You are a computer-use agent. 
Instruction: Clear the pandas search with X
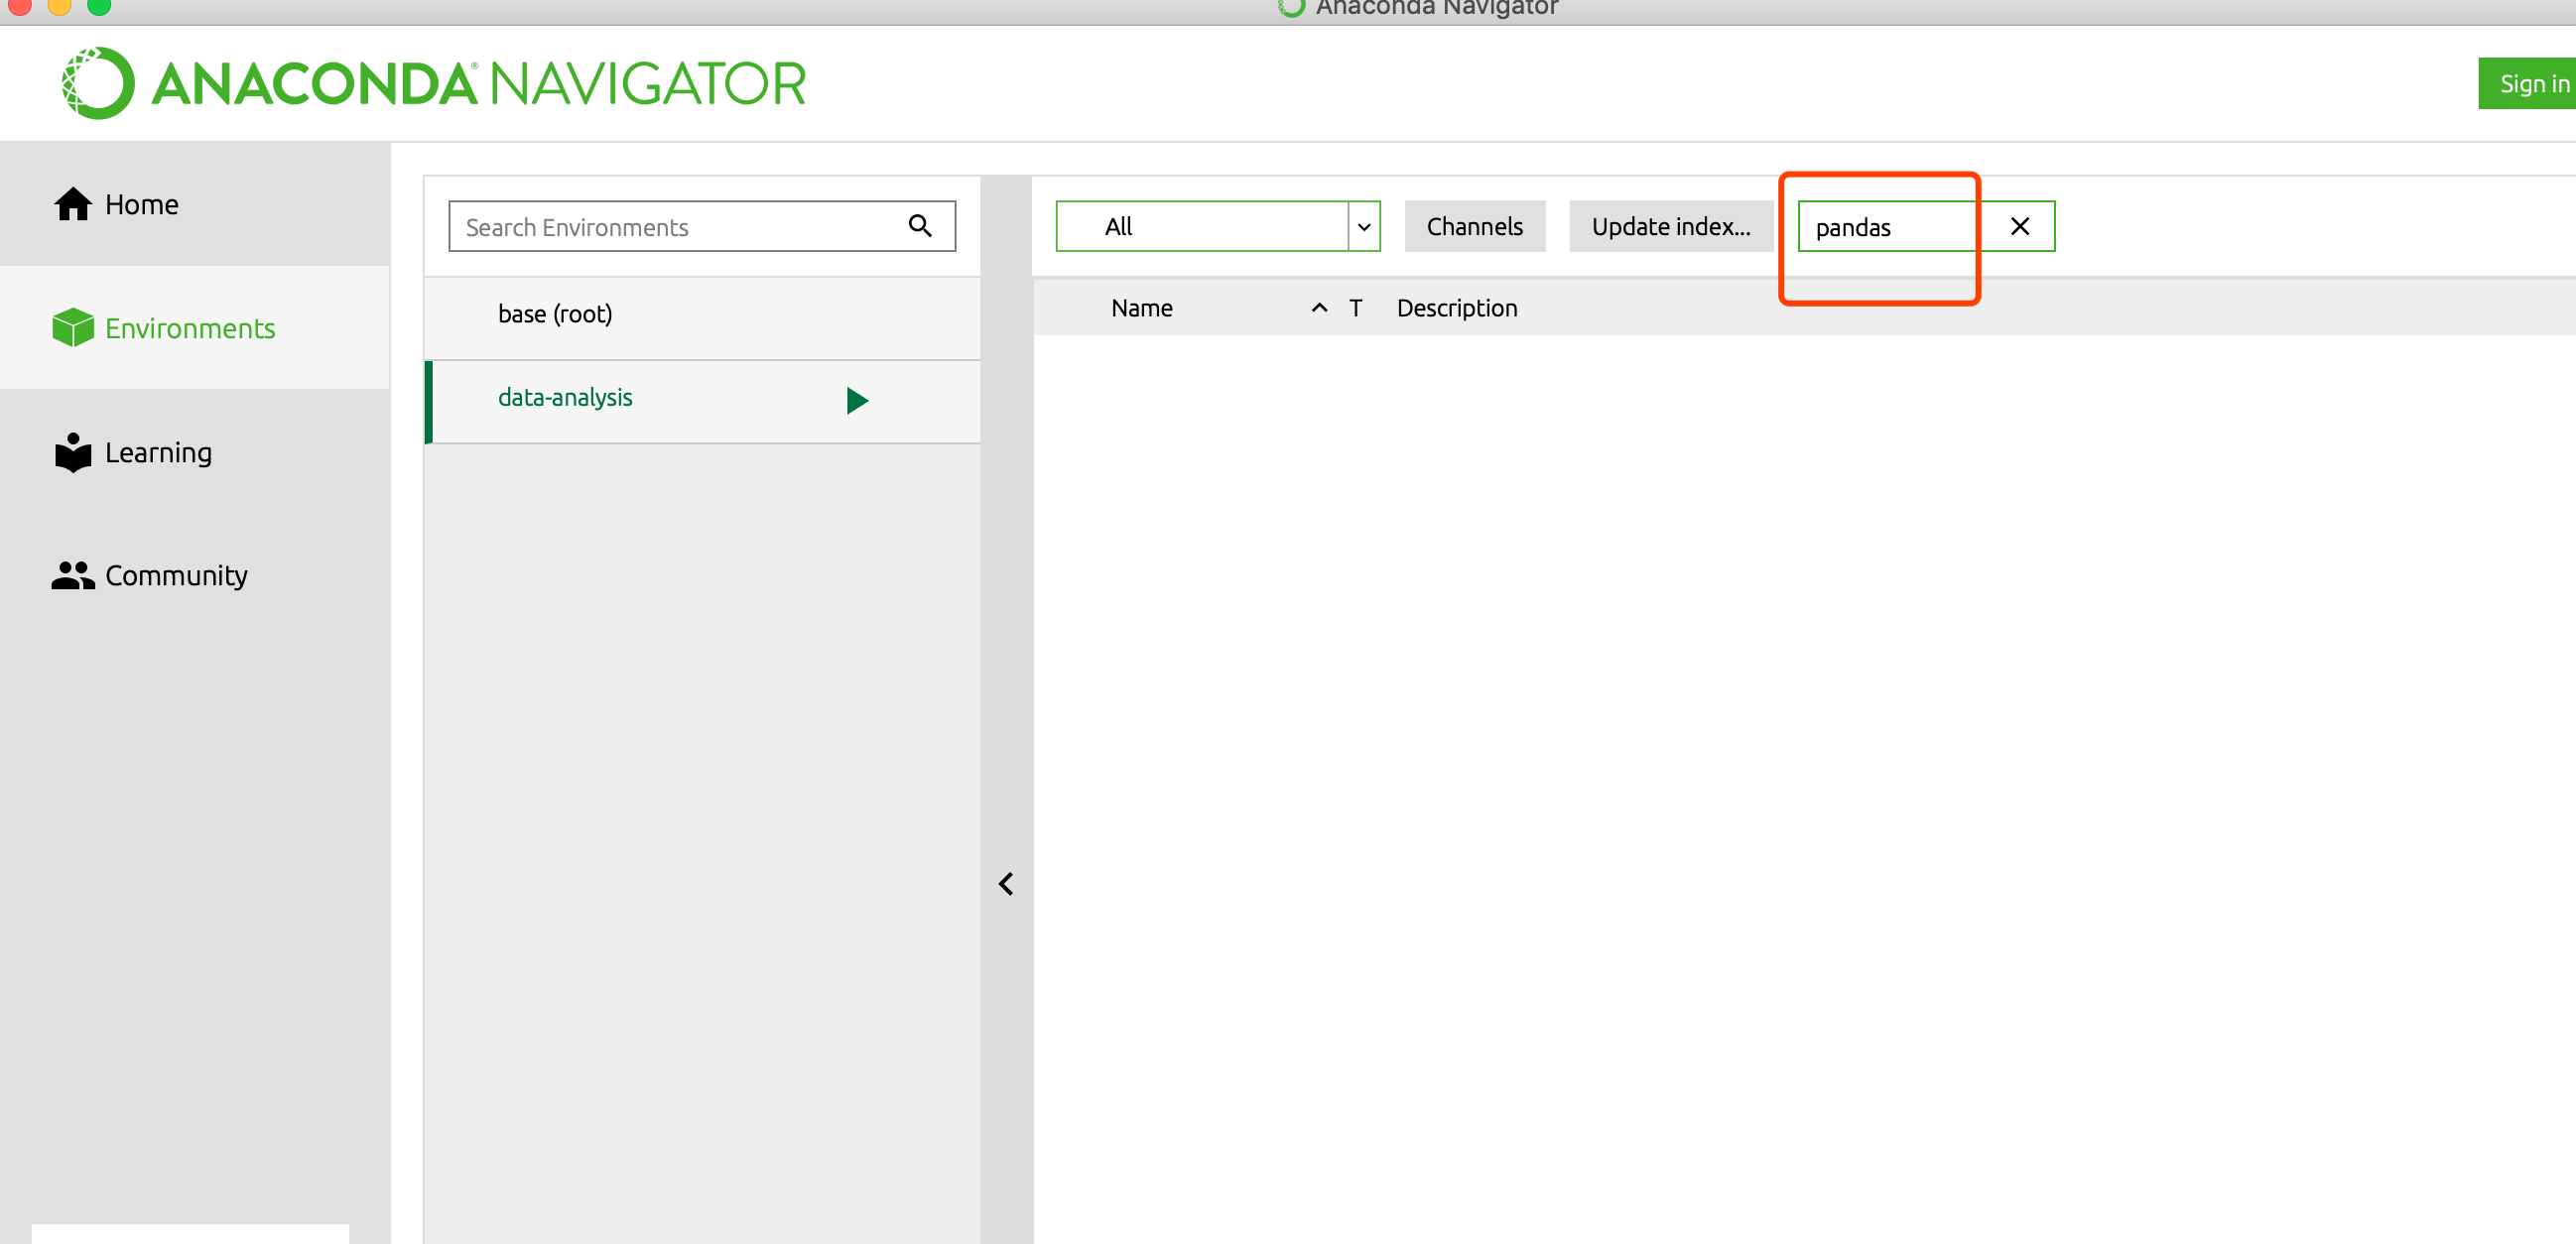(x=2019, y=227)
